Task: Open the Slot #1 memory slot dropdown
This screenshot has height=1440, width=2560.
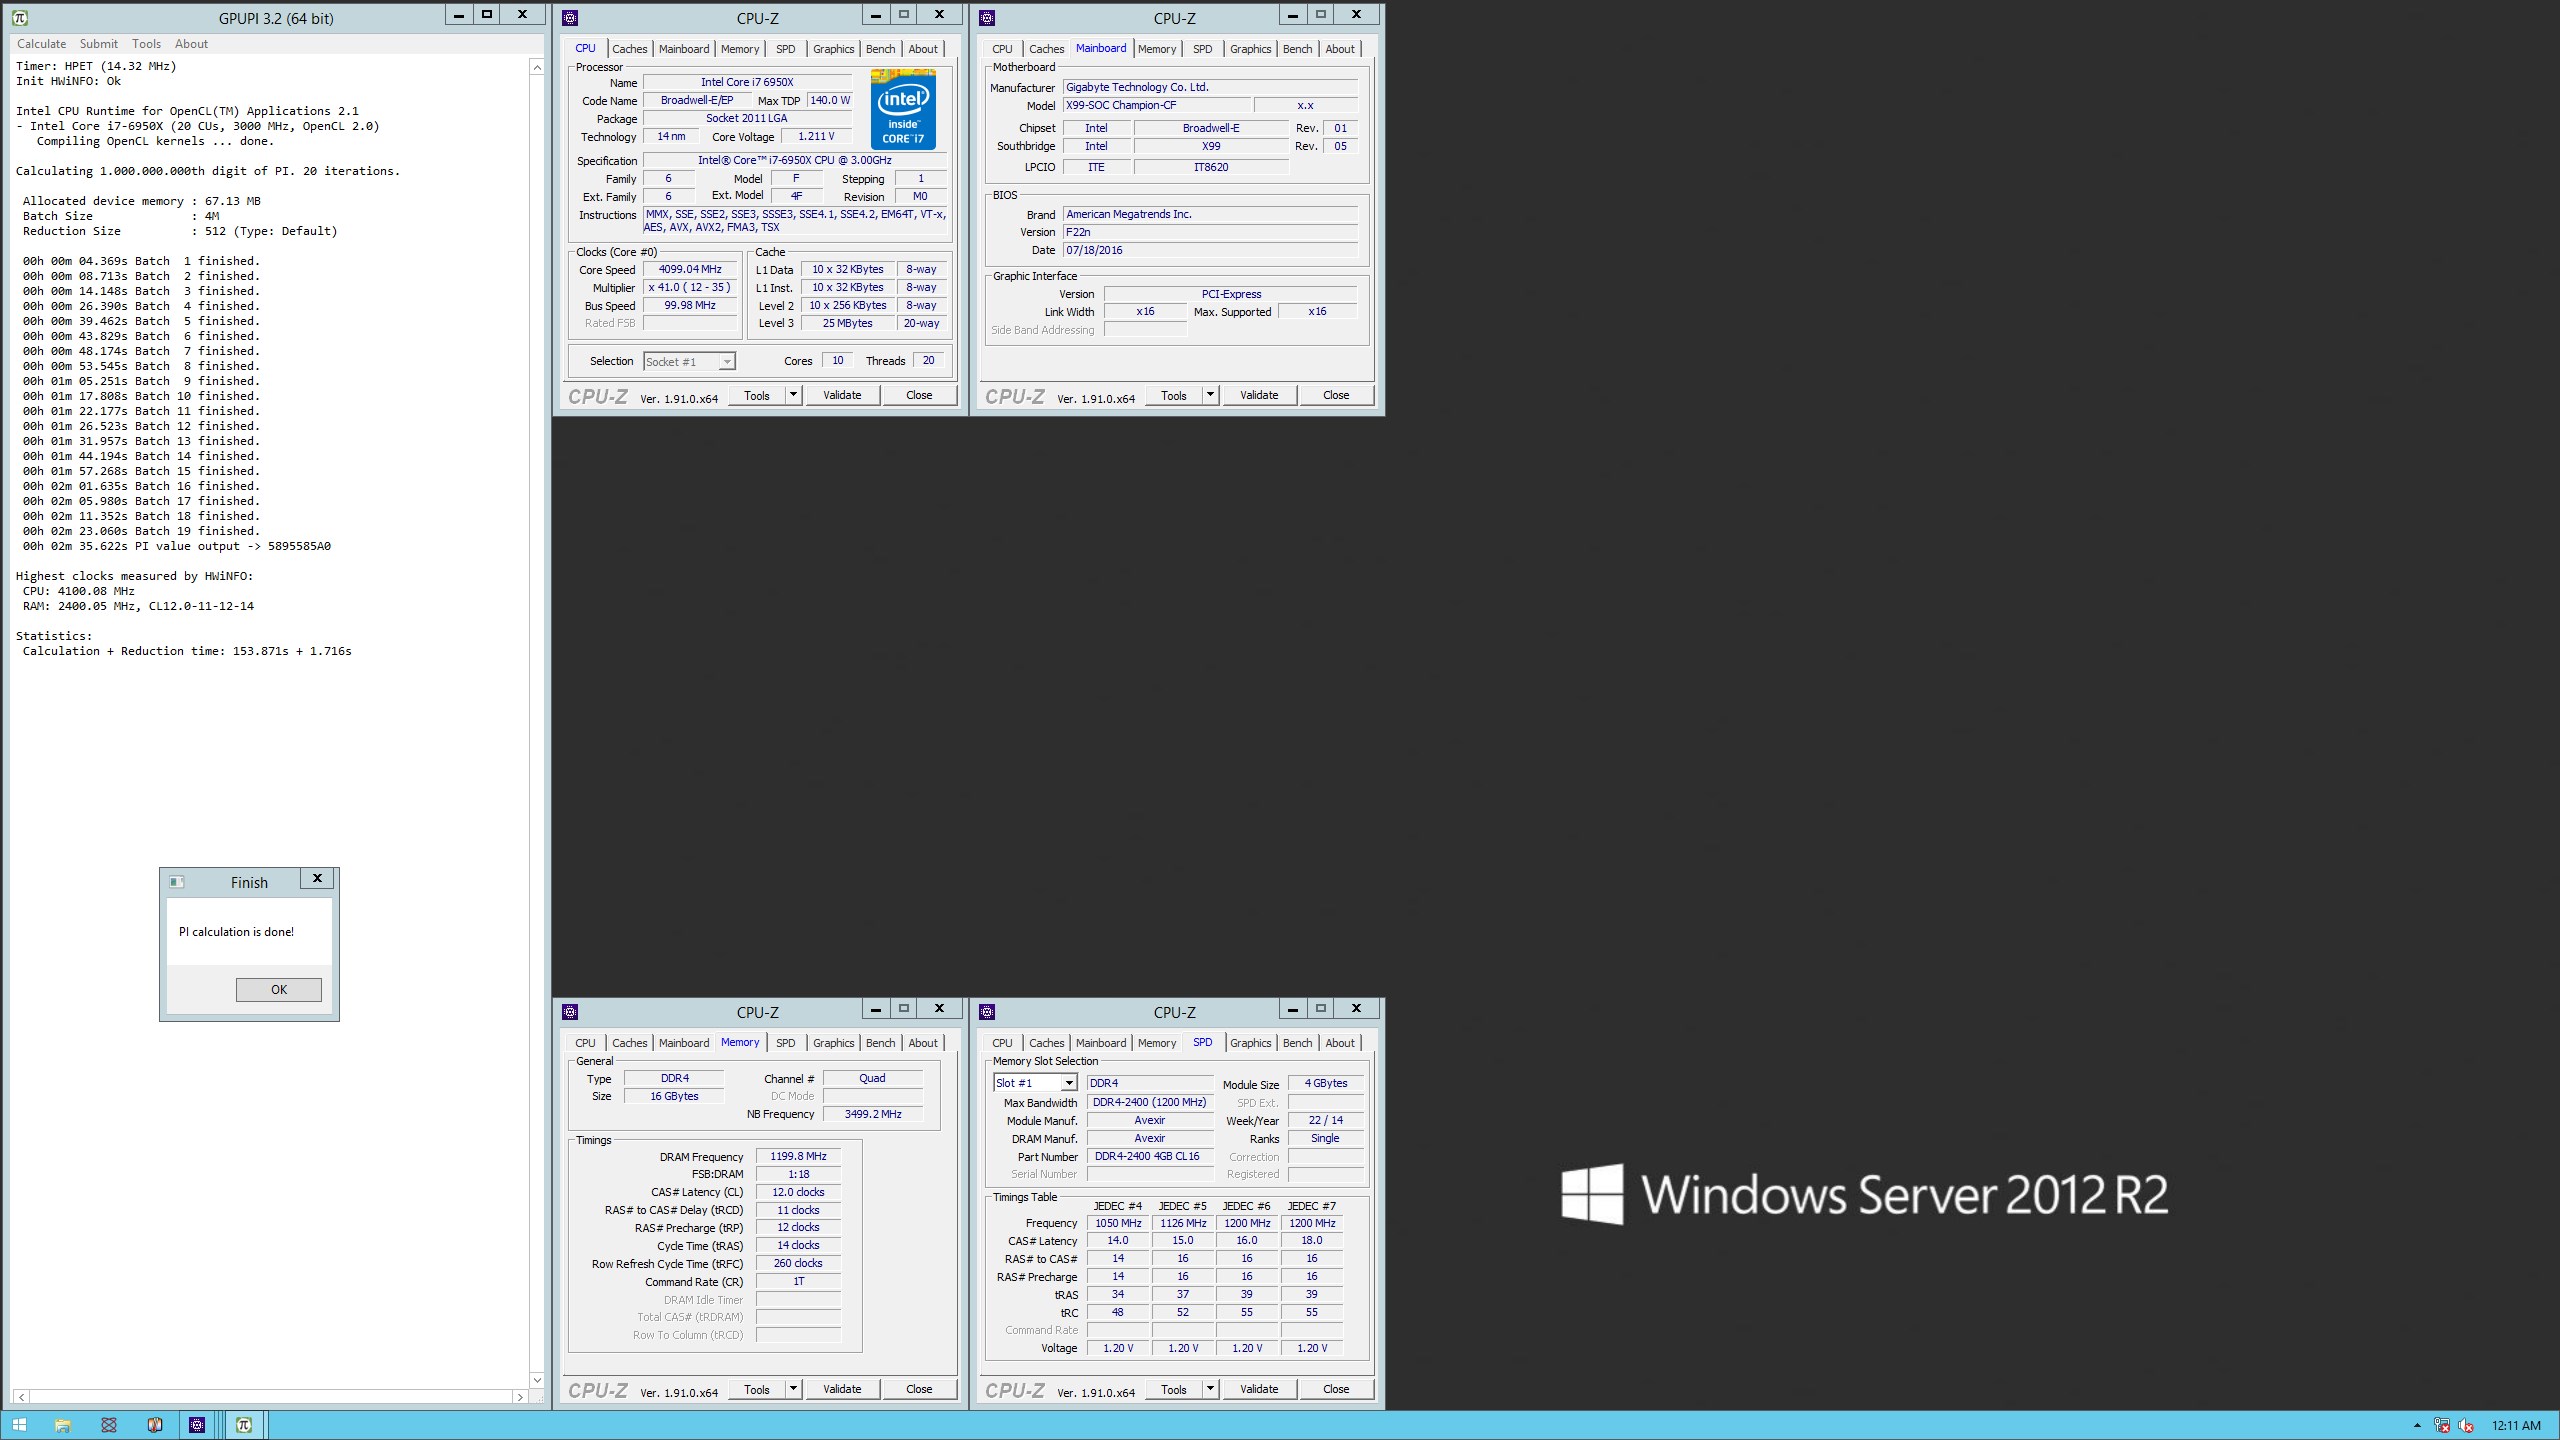Action: pyautogui.click(x=1069, y=1083)
